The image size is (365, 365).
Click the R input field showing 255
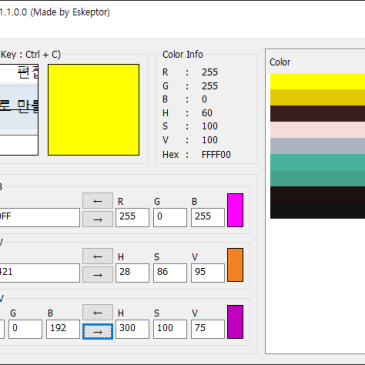(132, 217)
